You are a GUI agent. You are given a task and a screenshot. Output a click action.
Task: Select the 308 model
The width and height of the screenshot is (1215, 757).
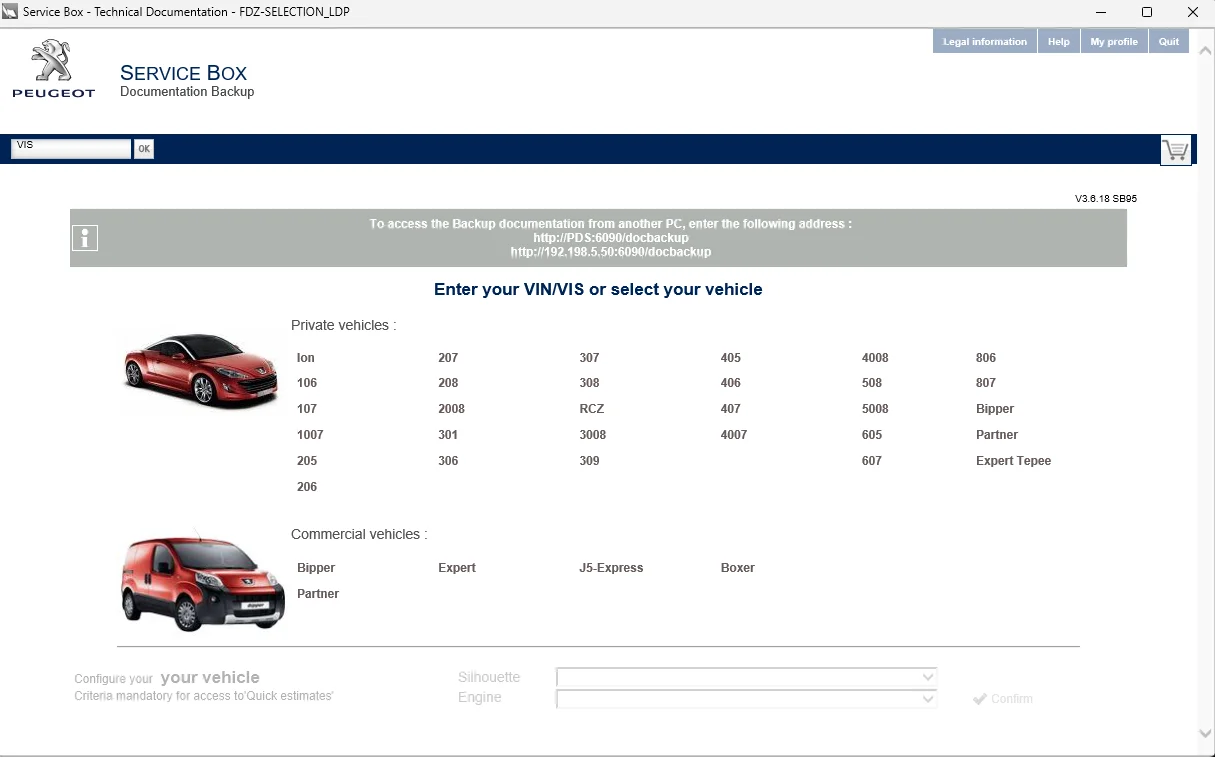tap(589, 383)
